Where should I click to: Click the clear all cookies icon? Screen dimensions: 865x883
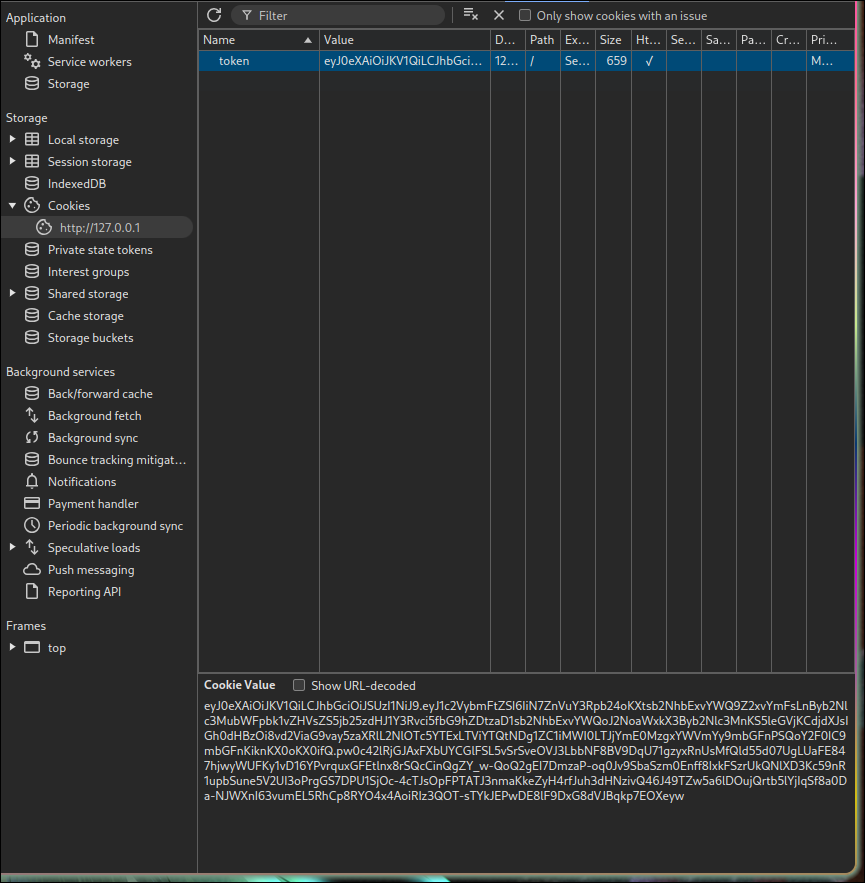pos(471,15)
